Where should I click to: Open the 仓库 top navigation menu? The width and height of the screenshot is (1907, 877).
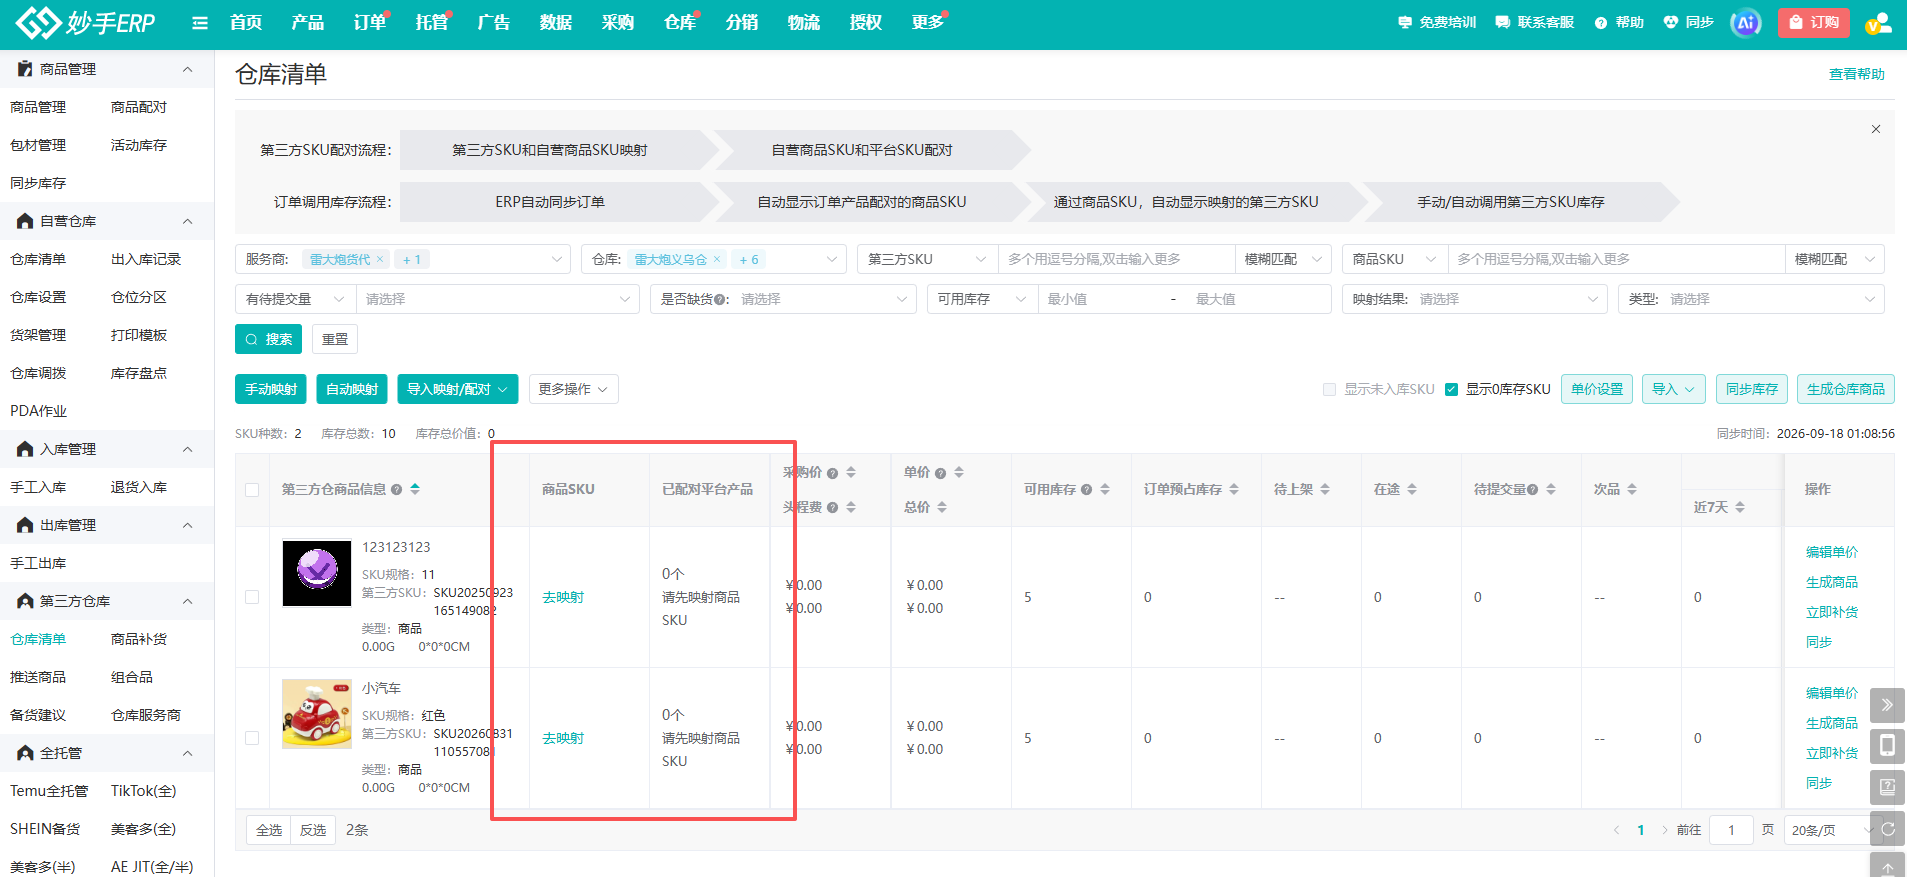click(680, 22)
